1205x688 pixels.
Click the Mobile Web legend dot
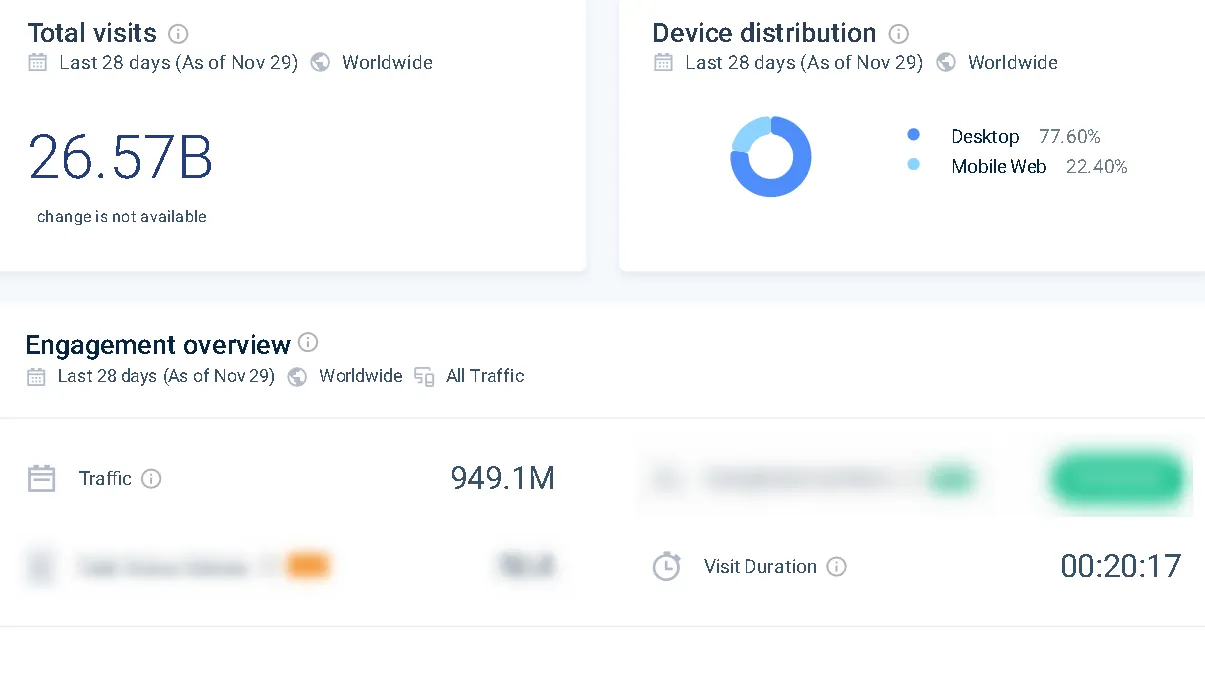pos(913,164)
